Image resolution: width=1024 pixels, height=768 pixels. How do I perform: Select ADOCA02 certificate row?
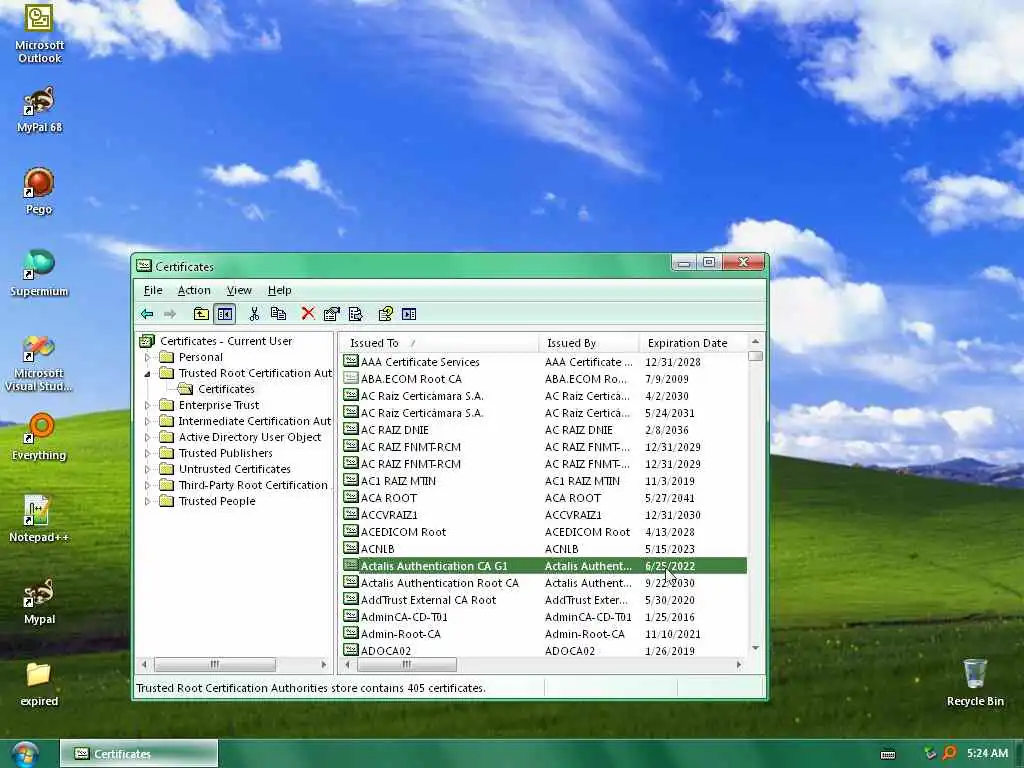(x=544, y=650)
